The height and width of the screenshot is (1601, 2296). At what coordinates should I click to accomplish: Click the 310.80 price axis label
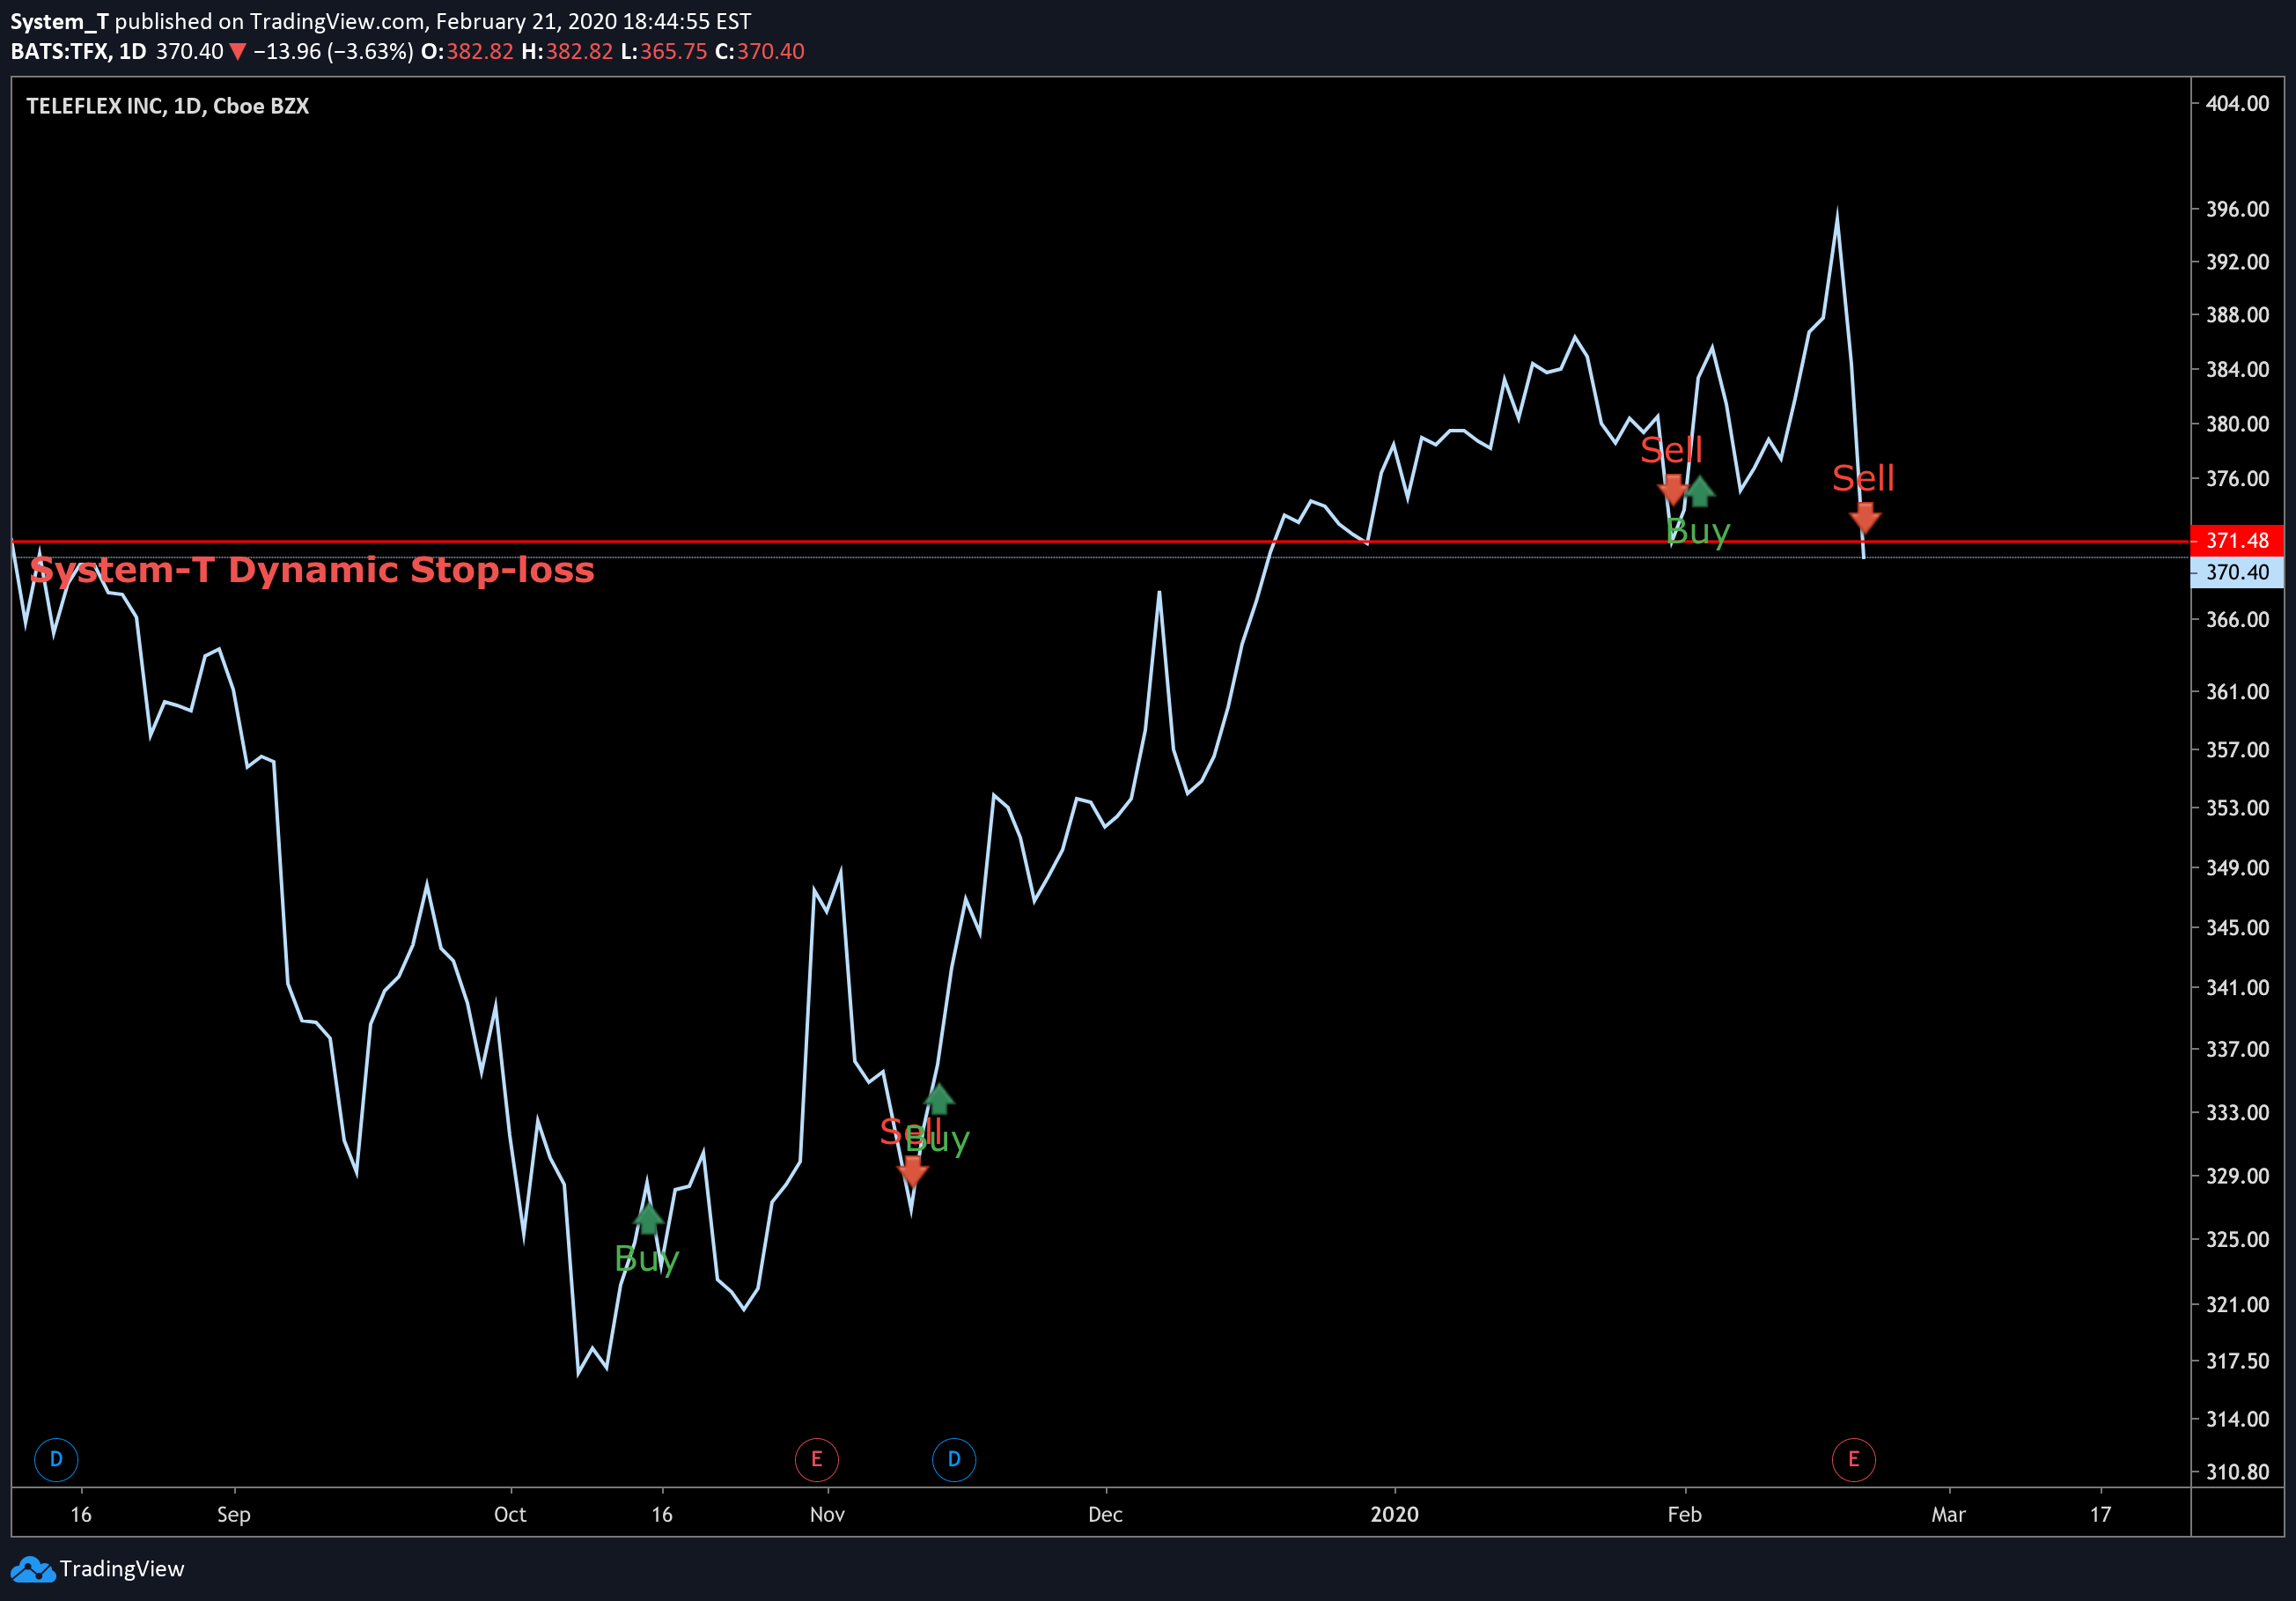pos(2238,1472)
